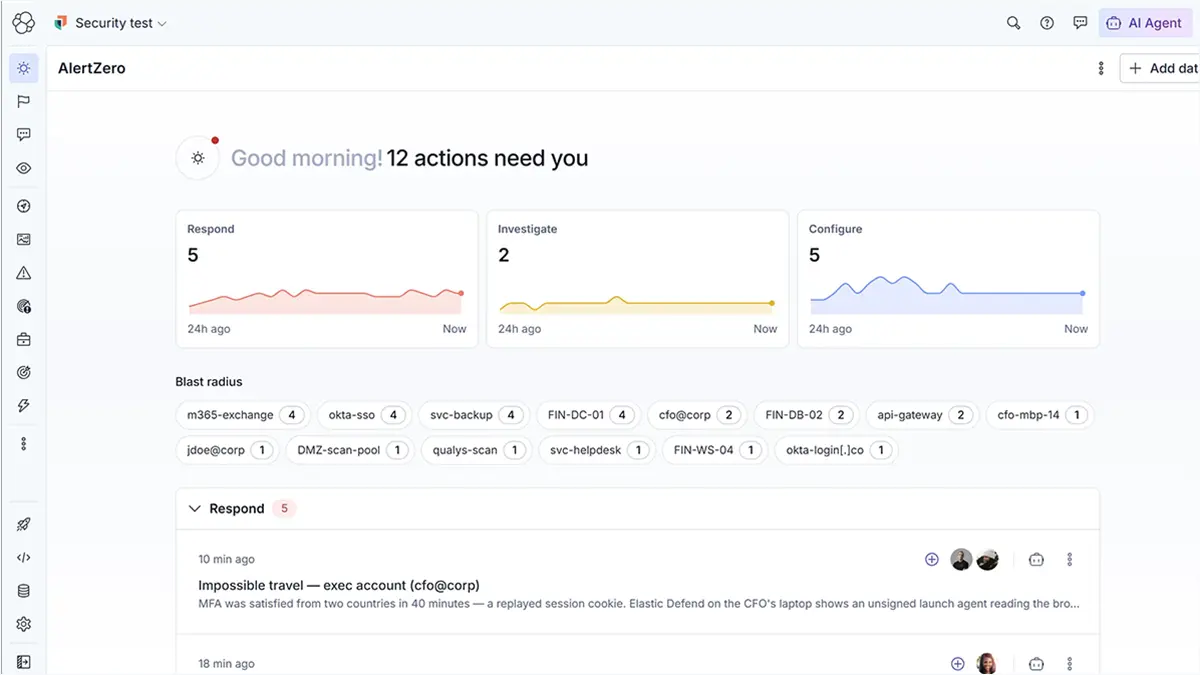Open the image-frame icon in sidebar
Screen dimensions: 1200x675
[24, 239]
